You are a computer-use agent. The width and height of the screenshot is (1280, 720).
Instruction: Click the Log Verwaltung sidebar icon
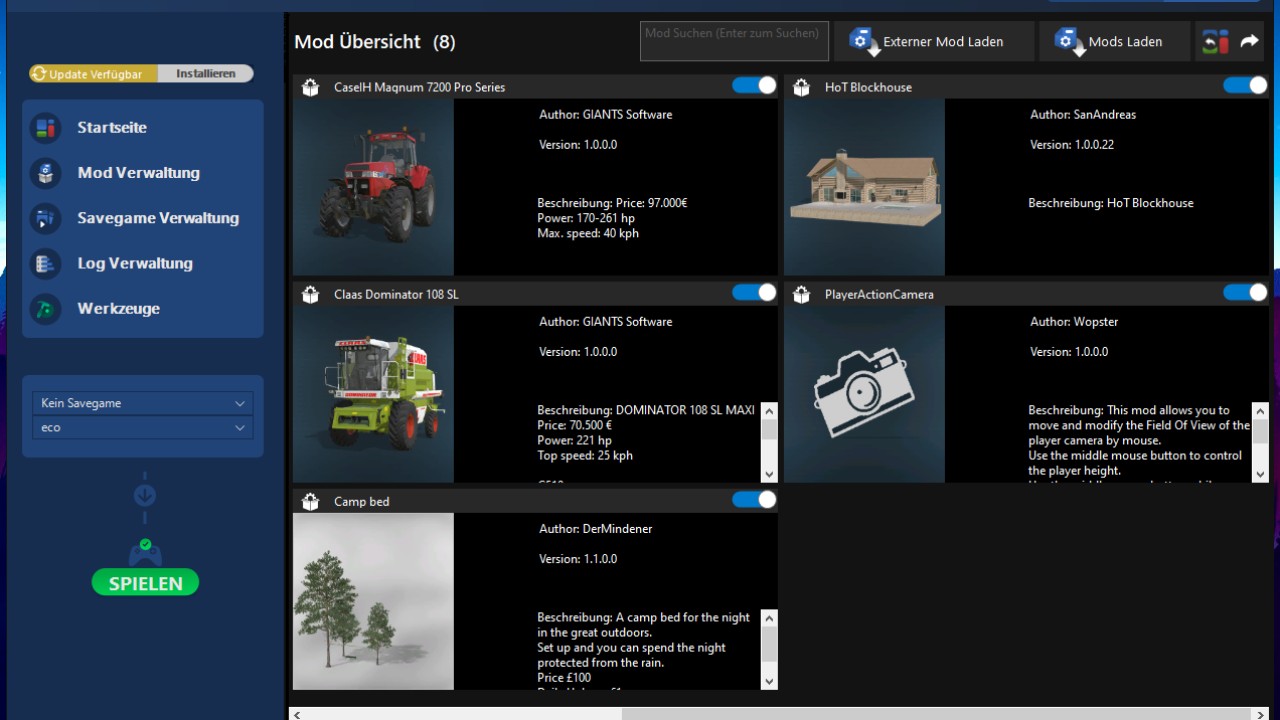pos(45,264)
